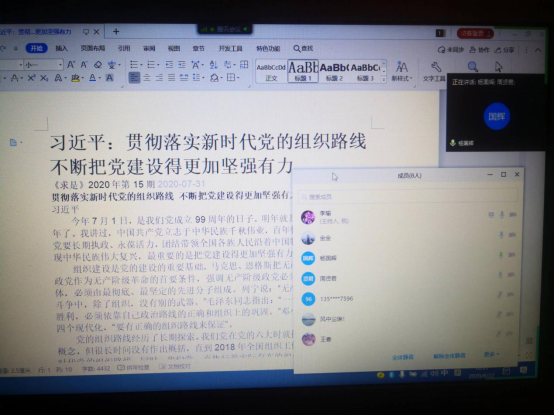Click the justify alignment icon

tap(171, 77)
